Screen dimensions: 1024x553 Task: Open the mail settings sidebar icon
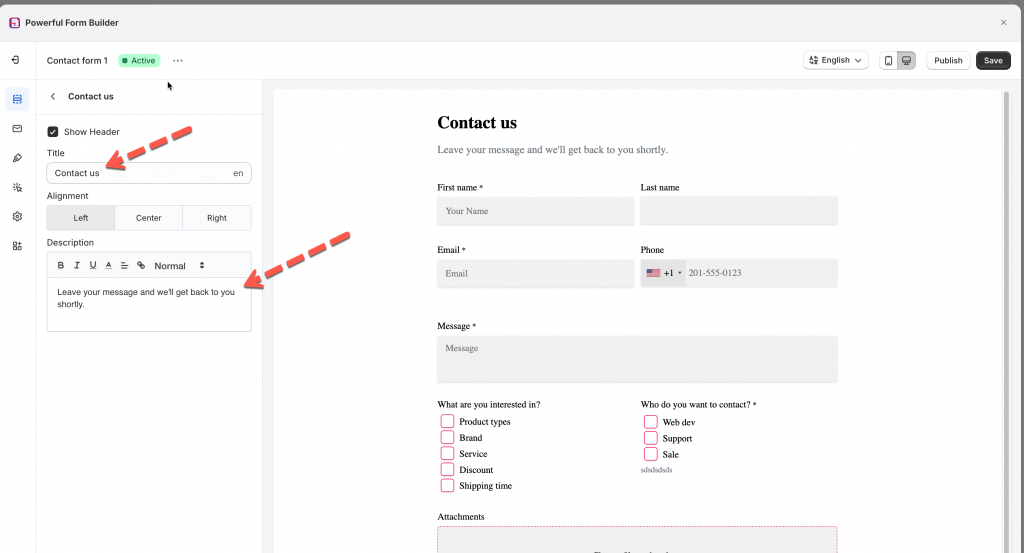pyautogui.click(x=17, y=128)
